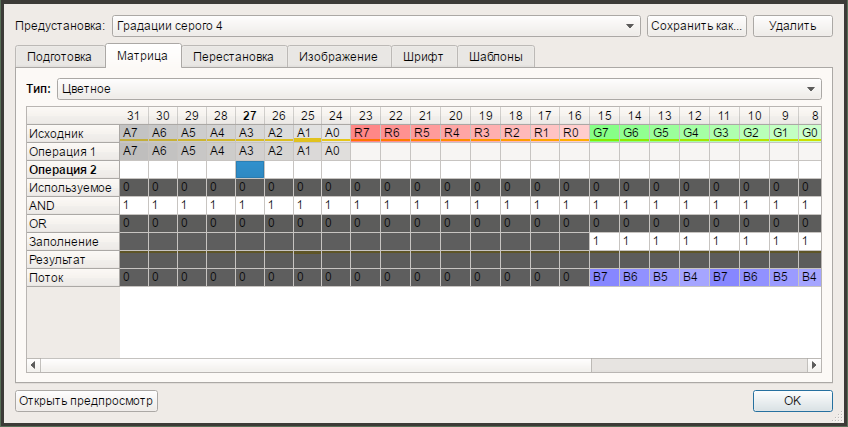Click column header 31
The width and height of the screenshot is (848, 427).
[134, 116]
